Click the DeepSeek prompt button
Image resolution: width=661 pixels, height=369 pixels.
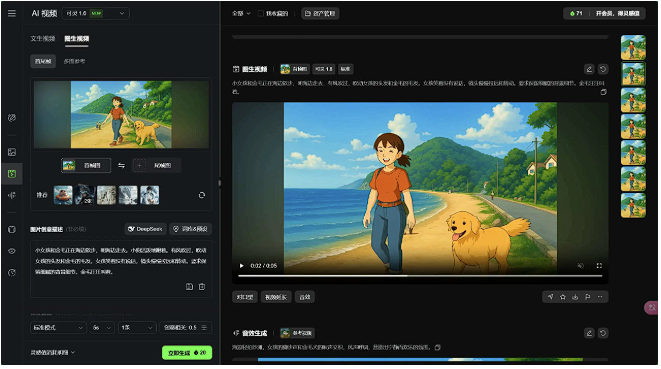click(146, 229)
